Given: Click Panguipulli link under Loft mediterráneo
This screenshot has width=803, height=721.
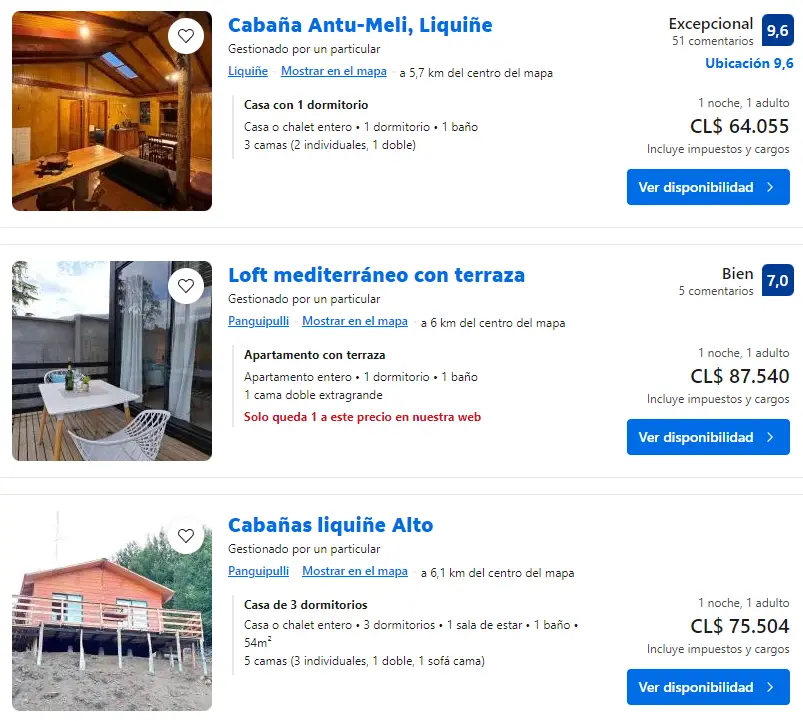Looking at the screenshot, I should pyautogui.click(x=258, y=322).
